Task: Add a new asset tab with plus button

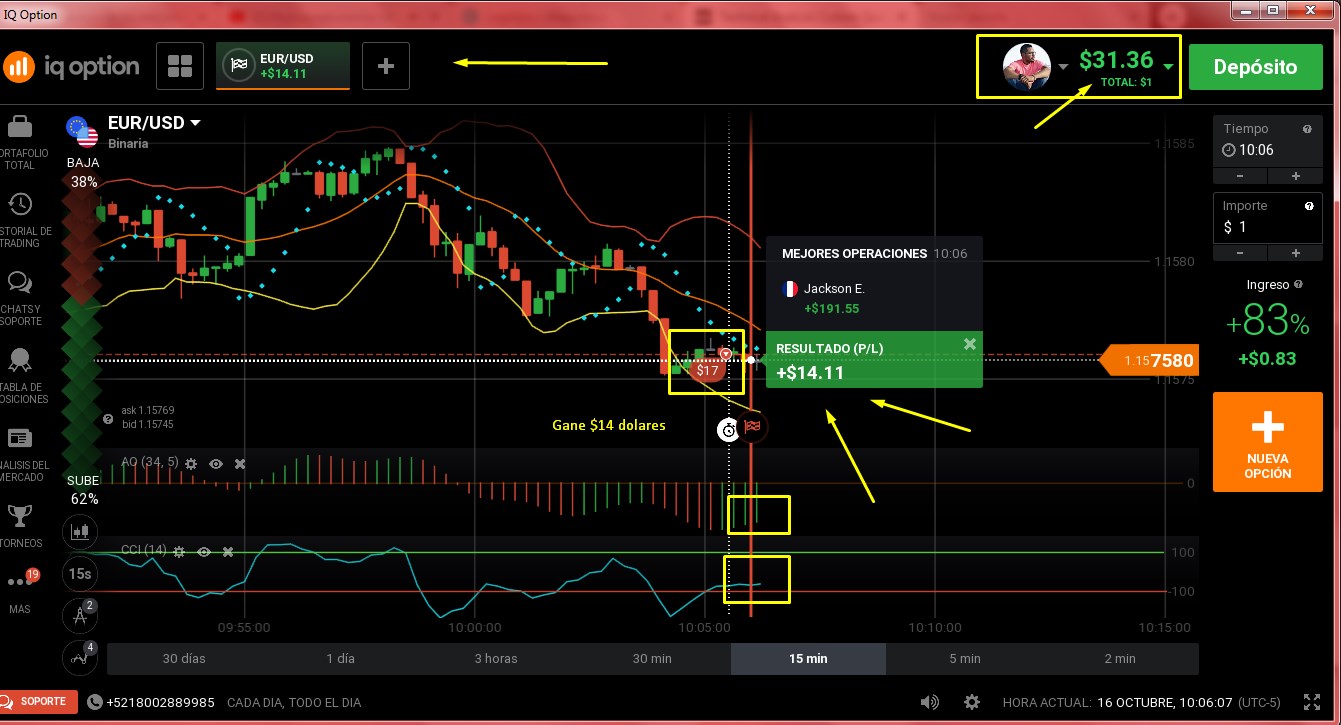Action: click(x=386, y=66)
